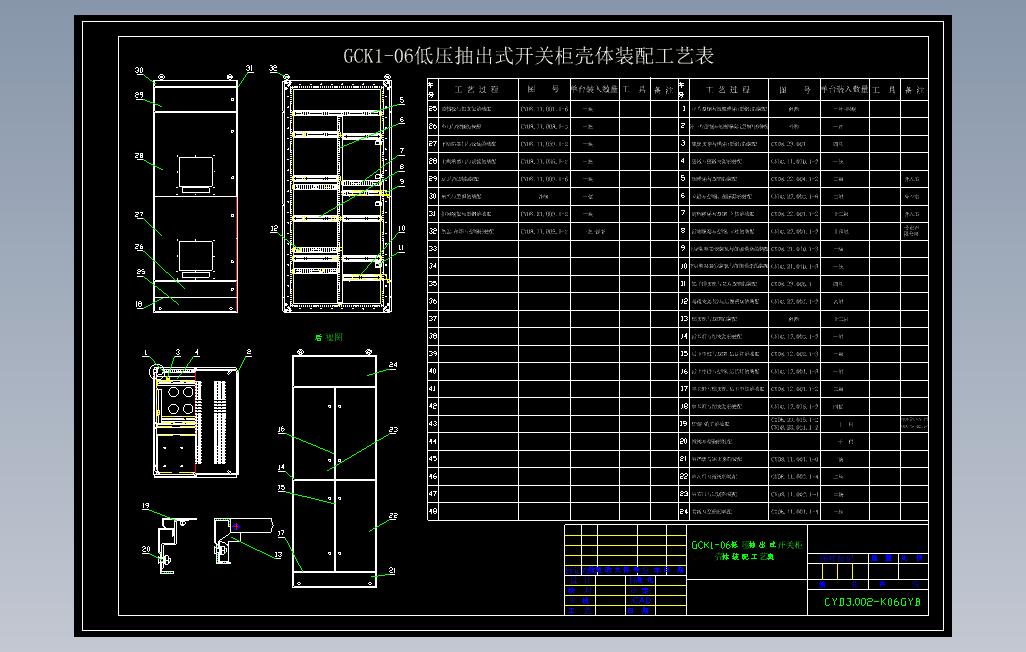Select the "单台装入数量" header above row 1
The image size is (1026, 652).
[x=845, y=89]
